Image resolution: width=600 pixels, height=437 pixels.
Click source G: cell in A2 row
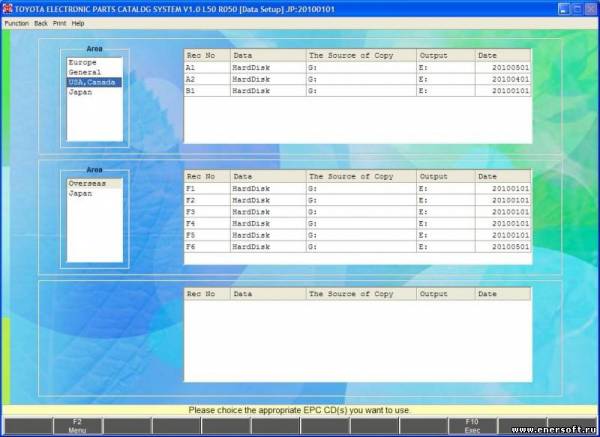point(361,79)
